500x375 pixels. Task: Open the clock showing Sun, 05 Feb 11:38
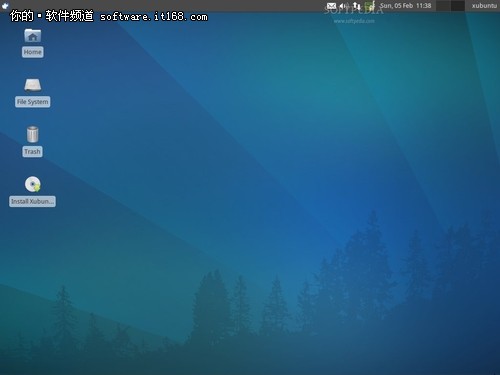(406, 6)
